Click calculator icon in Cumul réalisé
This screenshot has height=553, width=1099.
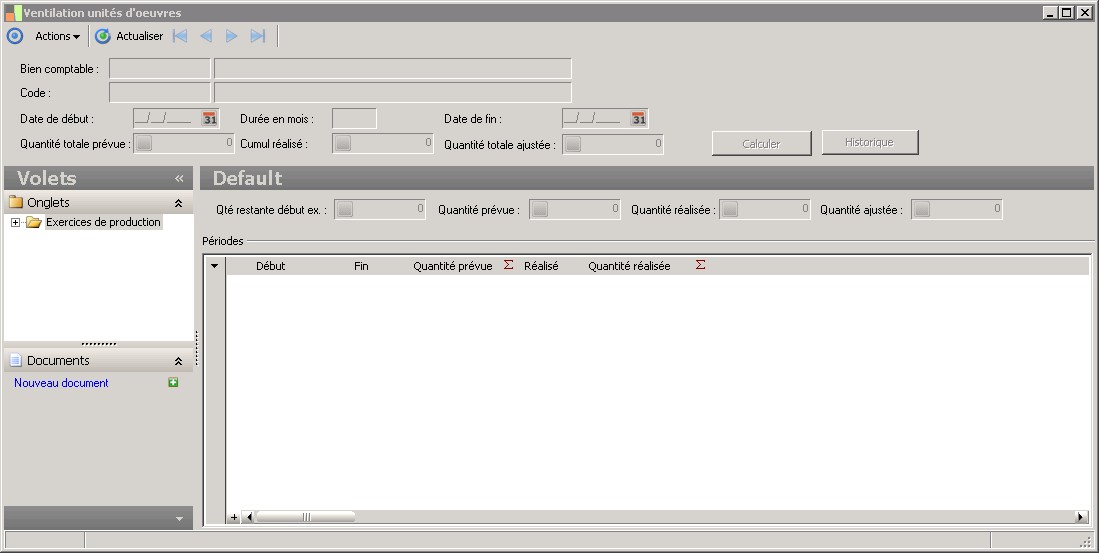pos(343,144)
